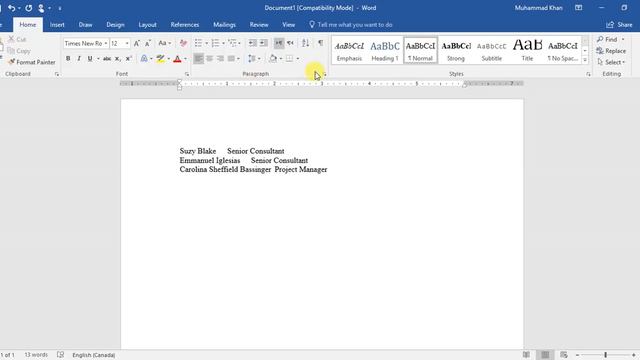Click the Replace button

(x=611, y=51)
